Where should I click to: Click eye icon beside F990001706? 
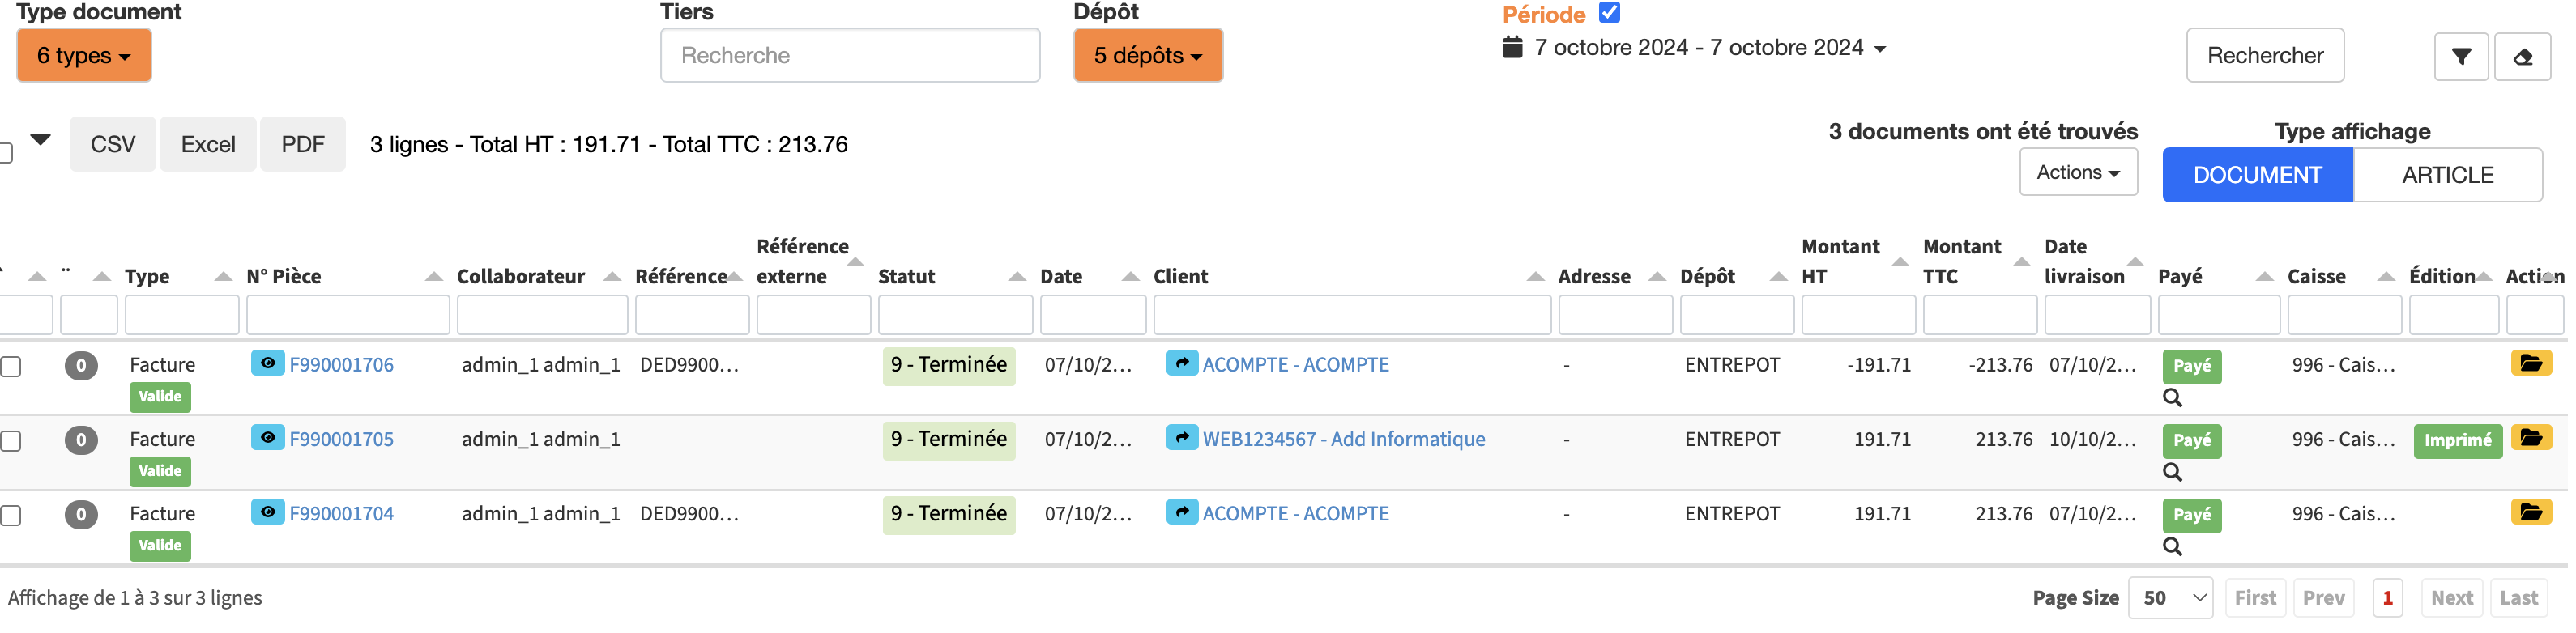coord(267,363)
